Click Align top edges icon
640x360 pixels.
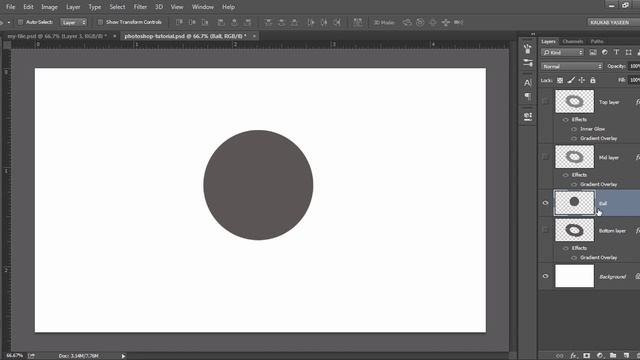tap(179, 22)
